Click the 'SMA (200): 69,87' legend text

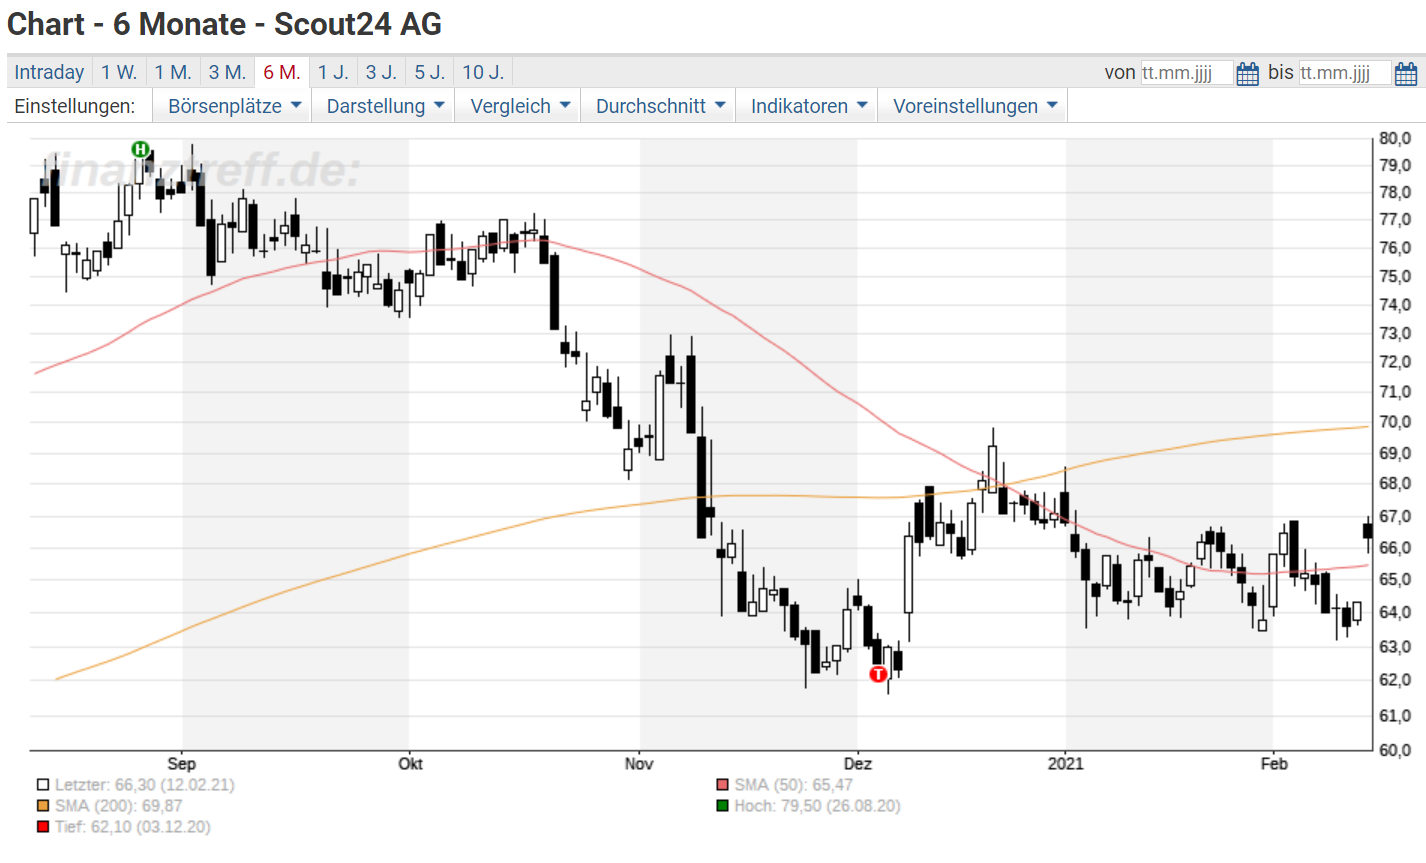click(x=119, y=806)
